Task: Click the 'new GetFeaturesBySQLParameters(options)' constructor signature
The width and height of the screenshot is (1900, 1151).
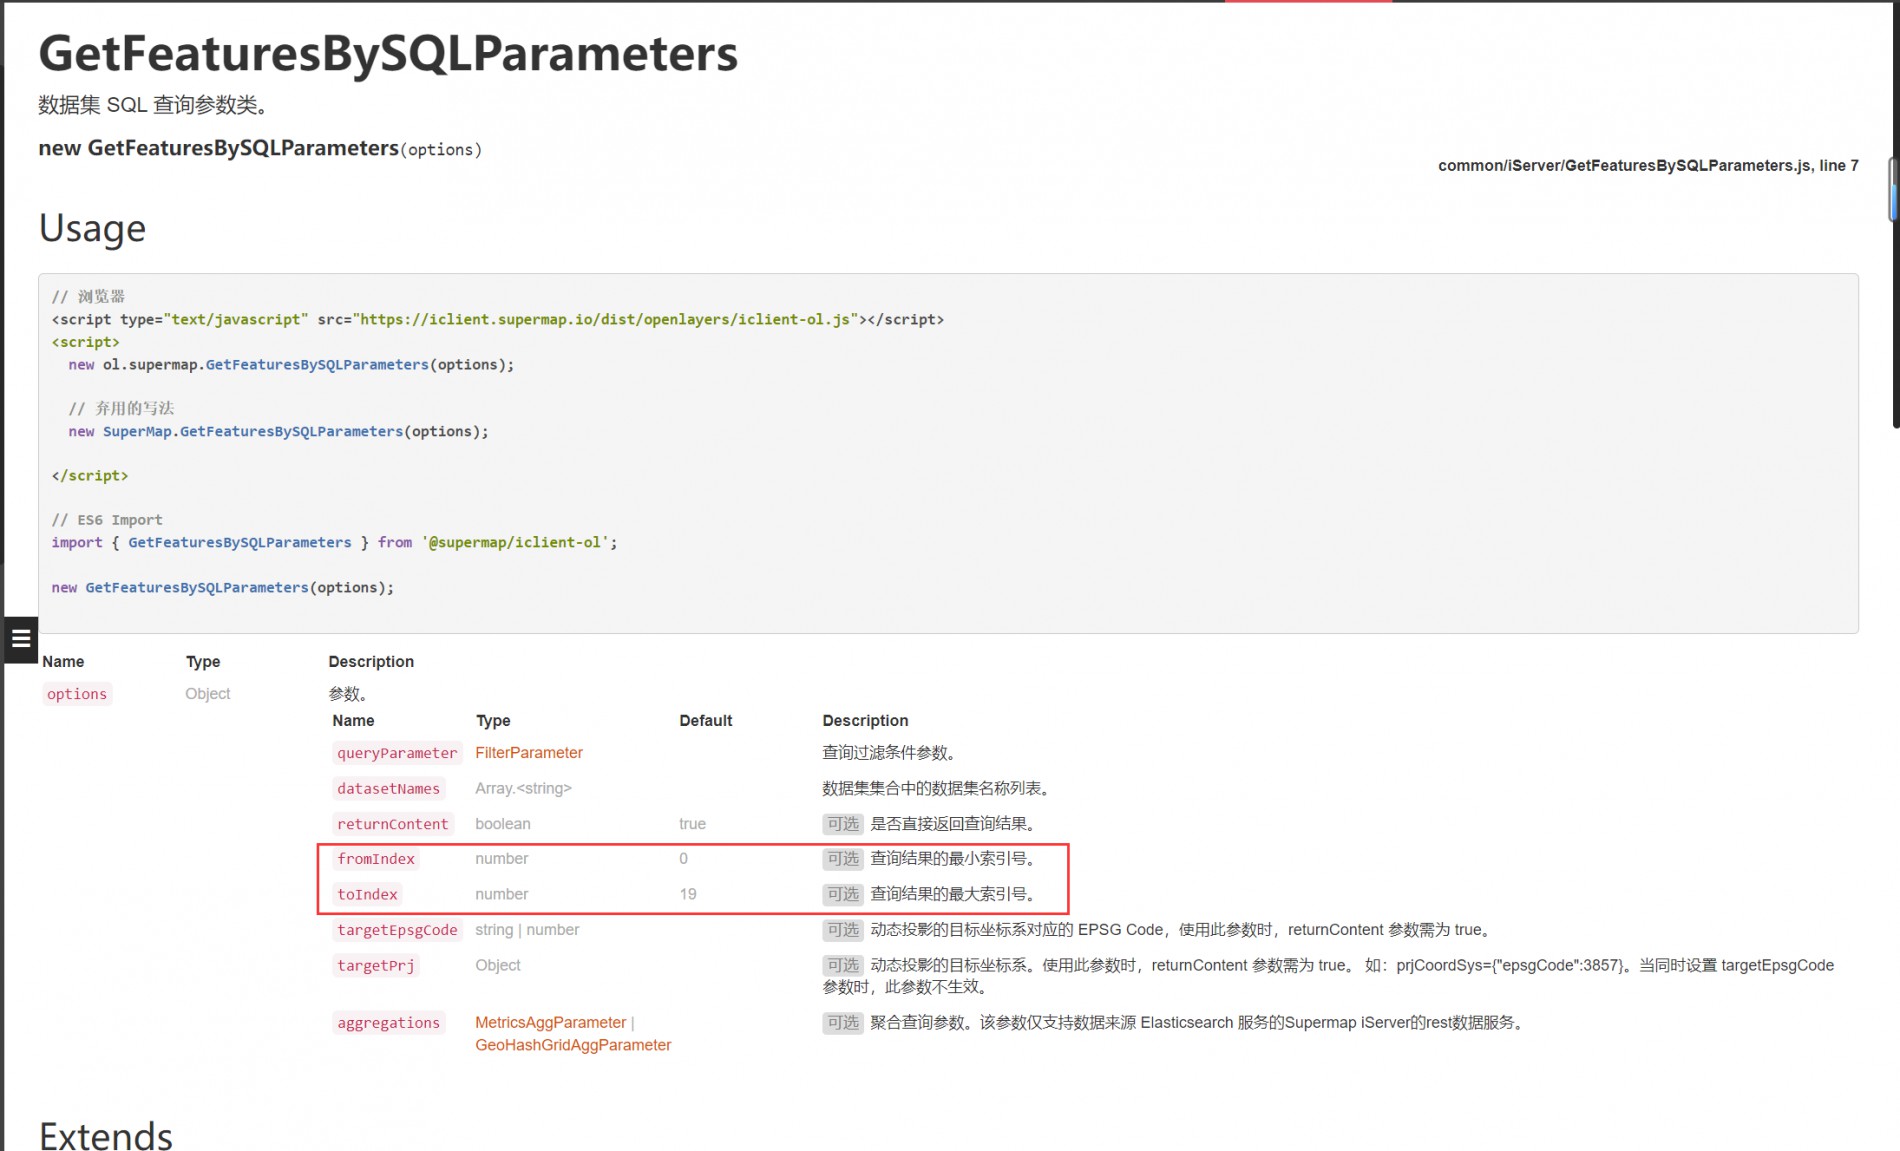Action: click(260, 149)
